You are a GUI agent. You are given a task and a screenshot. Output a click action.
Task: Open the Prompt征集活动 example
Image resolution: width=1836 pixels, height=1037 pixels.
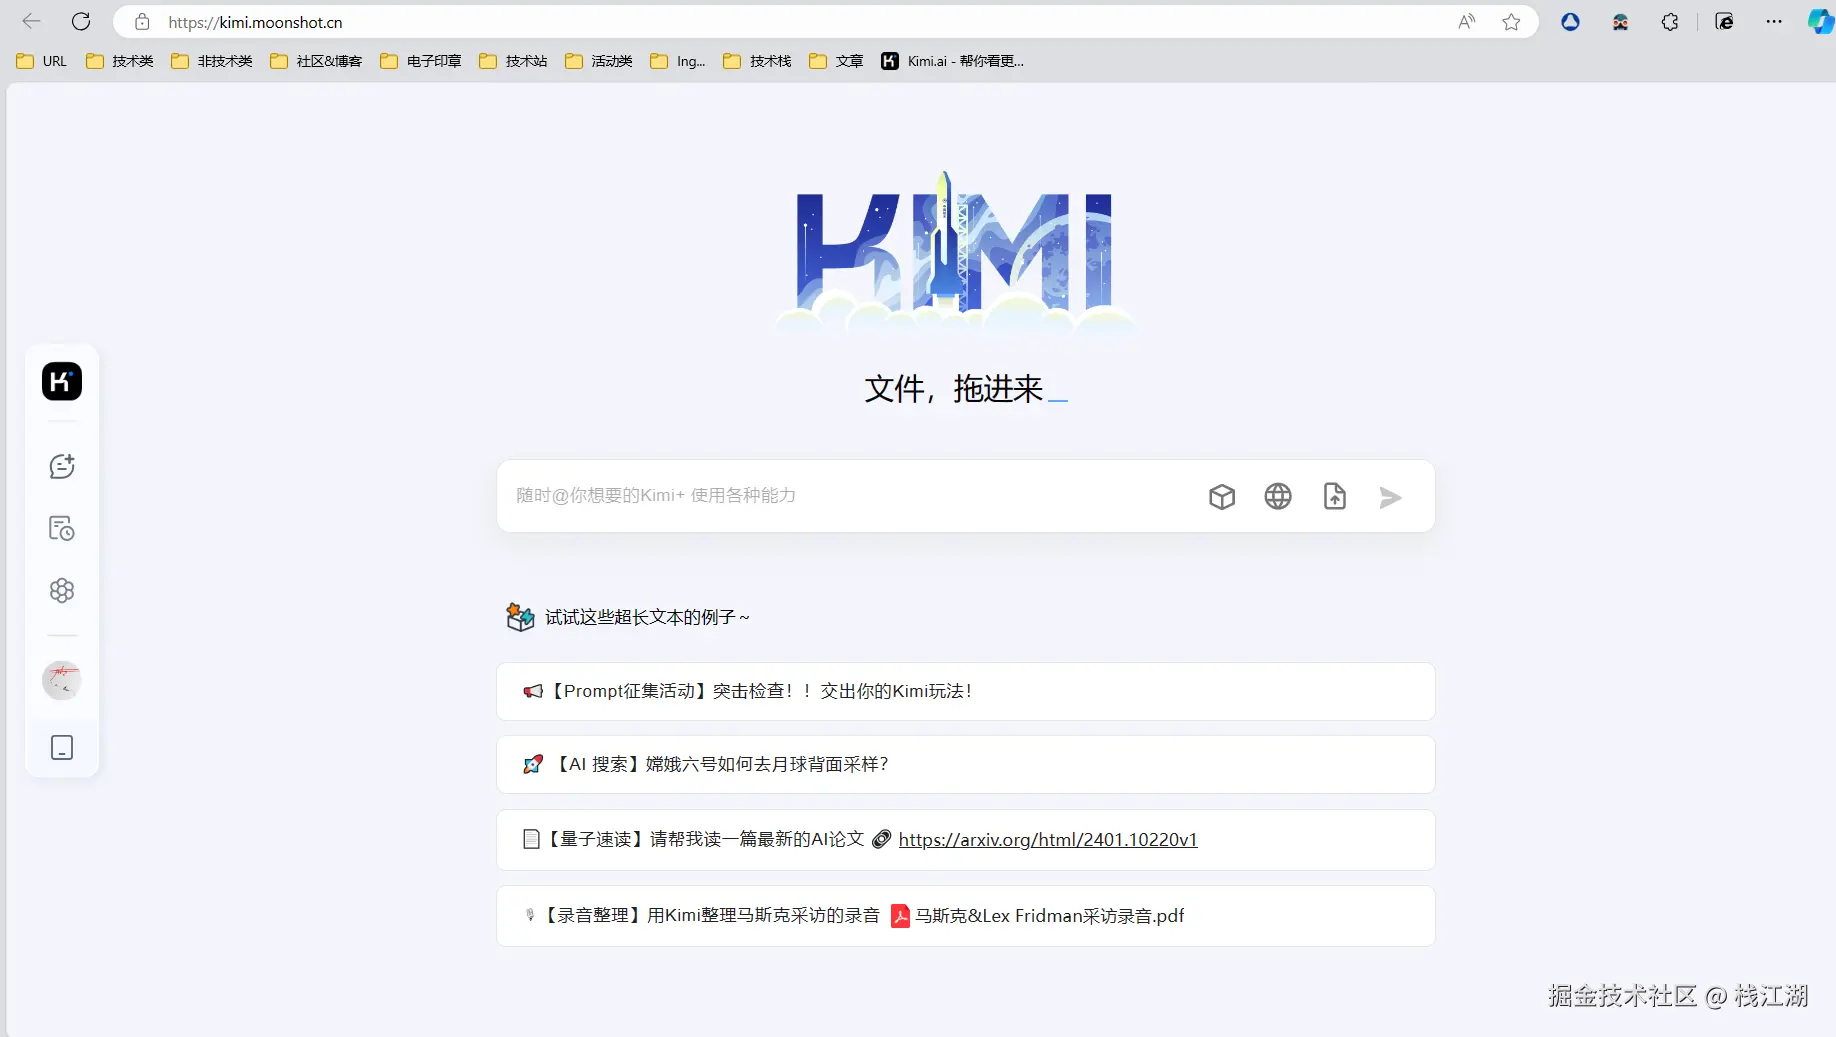pos(966,691)
